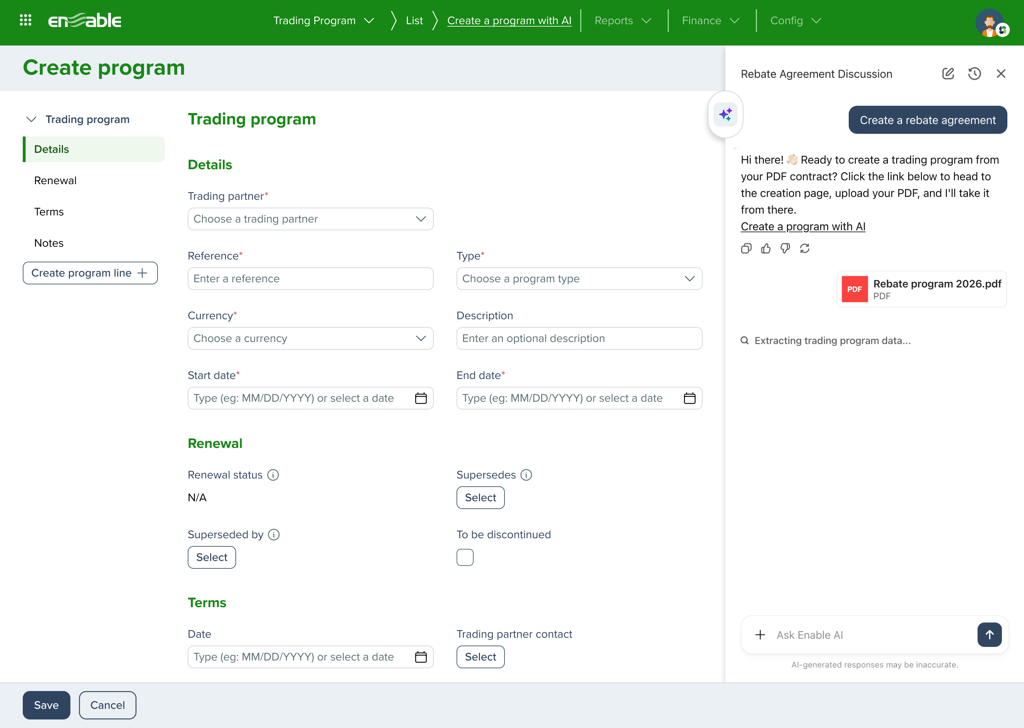The image size is (1024, 728).
Task: Regenerate the AI response
Action: (805, 248)
